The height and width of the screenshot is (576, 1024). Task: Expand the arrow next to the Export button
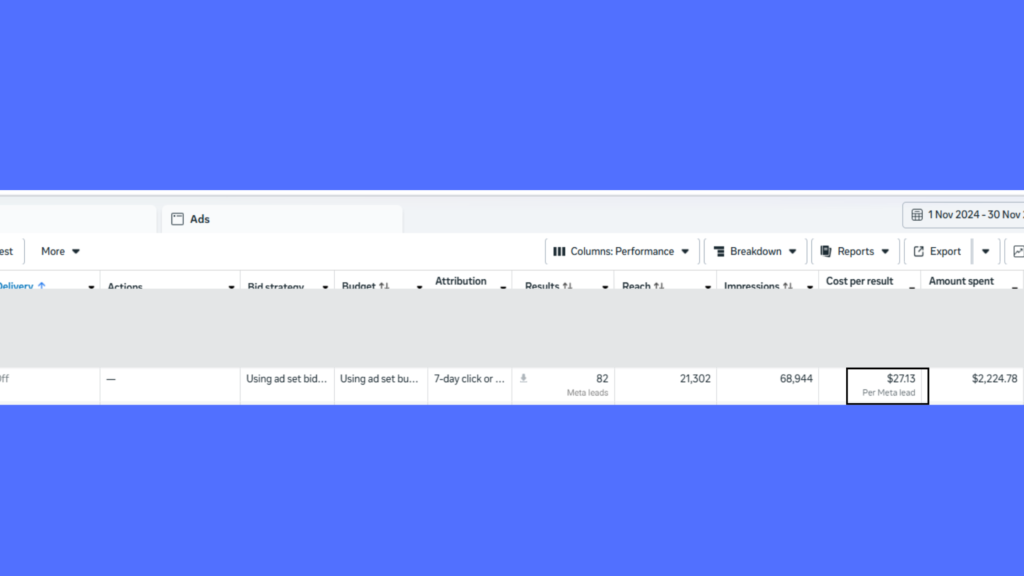[x=985, y=252]
